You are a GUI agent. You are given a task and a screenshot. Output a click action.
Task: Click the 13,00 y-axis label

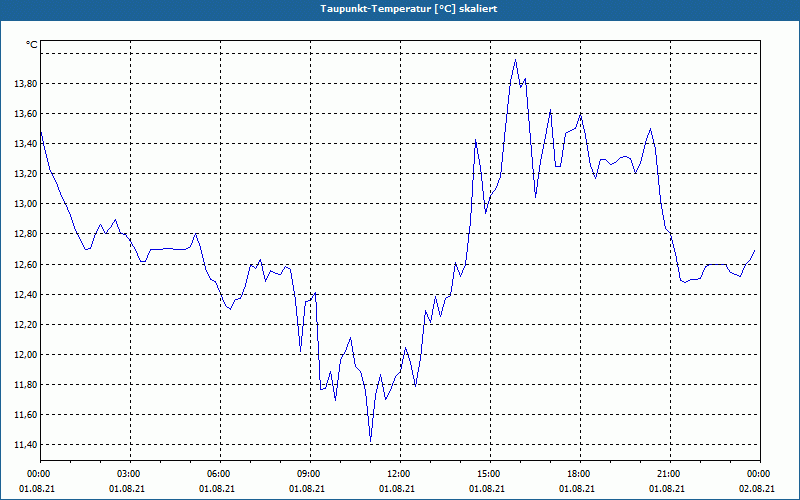(x=26, y=204)
